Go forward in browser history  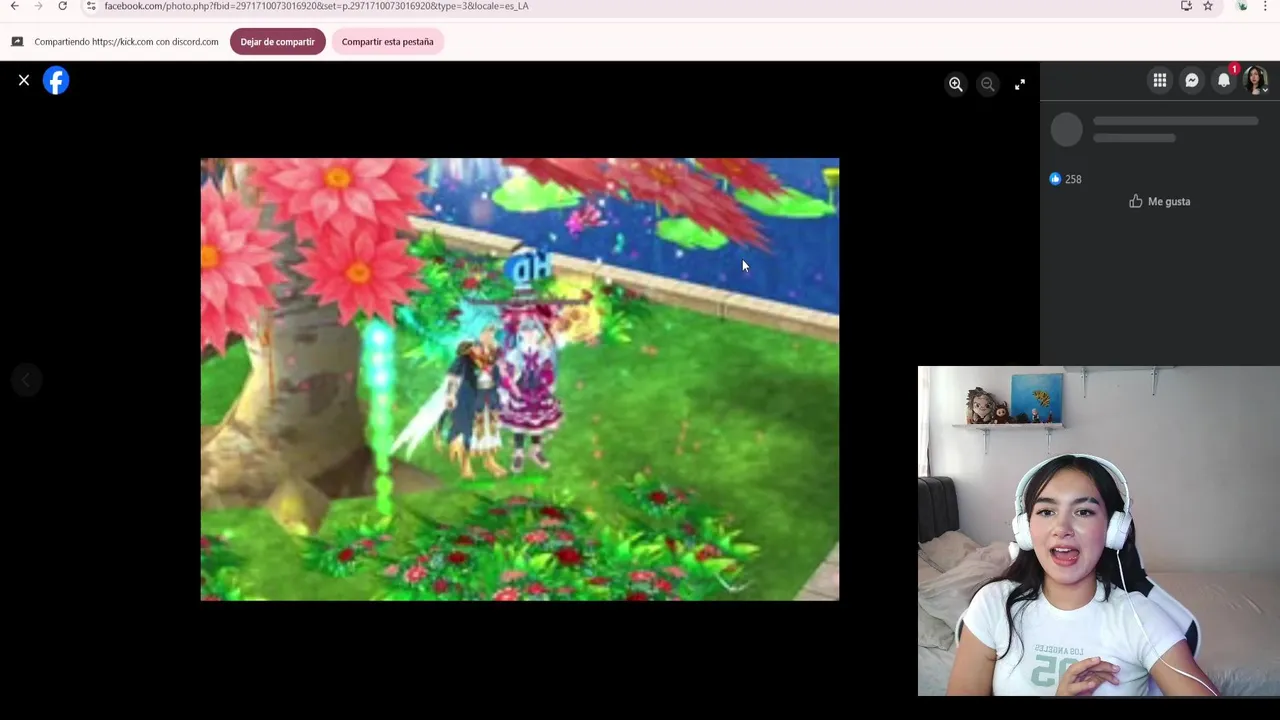38,6
